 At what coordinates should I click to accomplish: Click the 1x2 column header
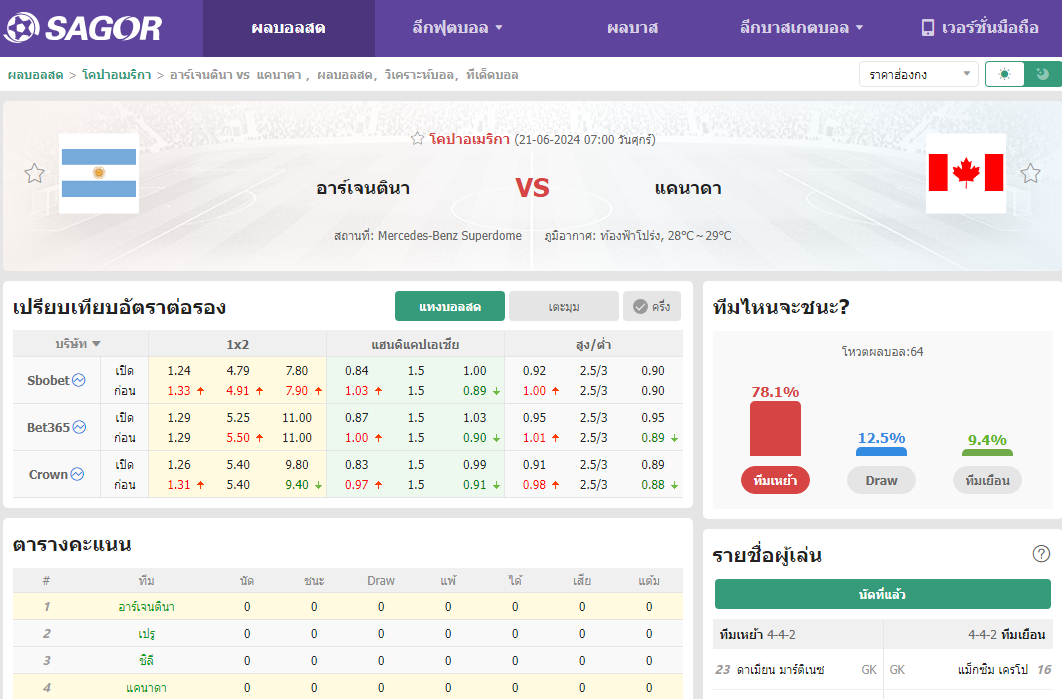pyautogui.click(x=238, y=344)
